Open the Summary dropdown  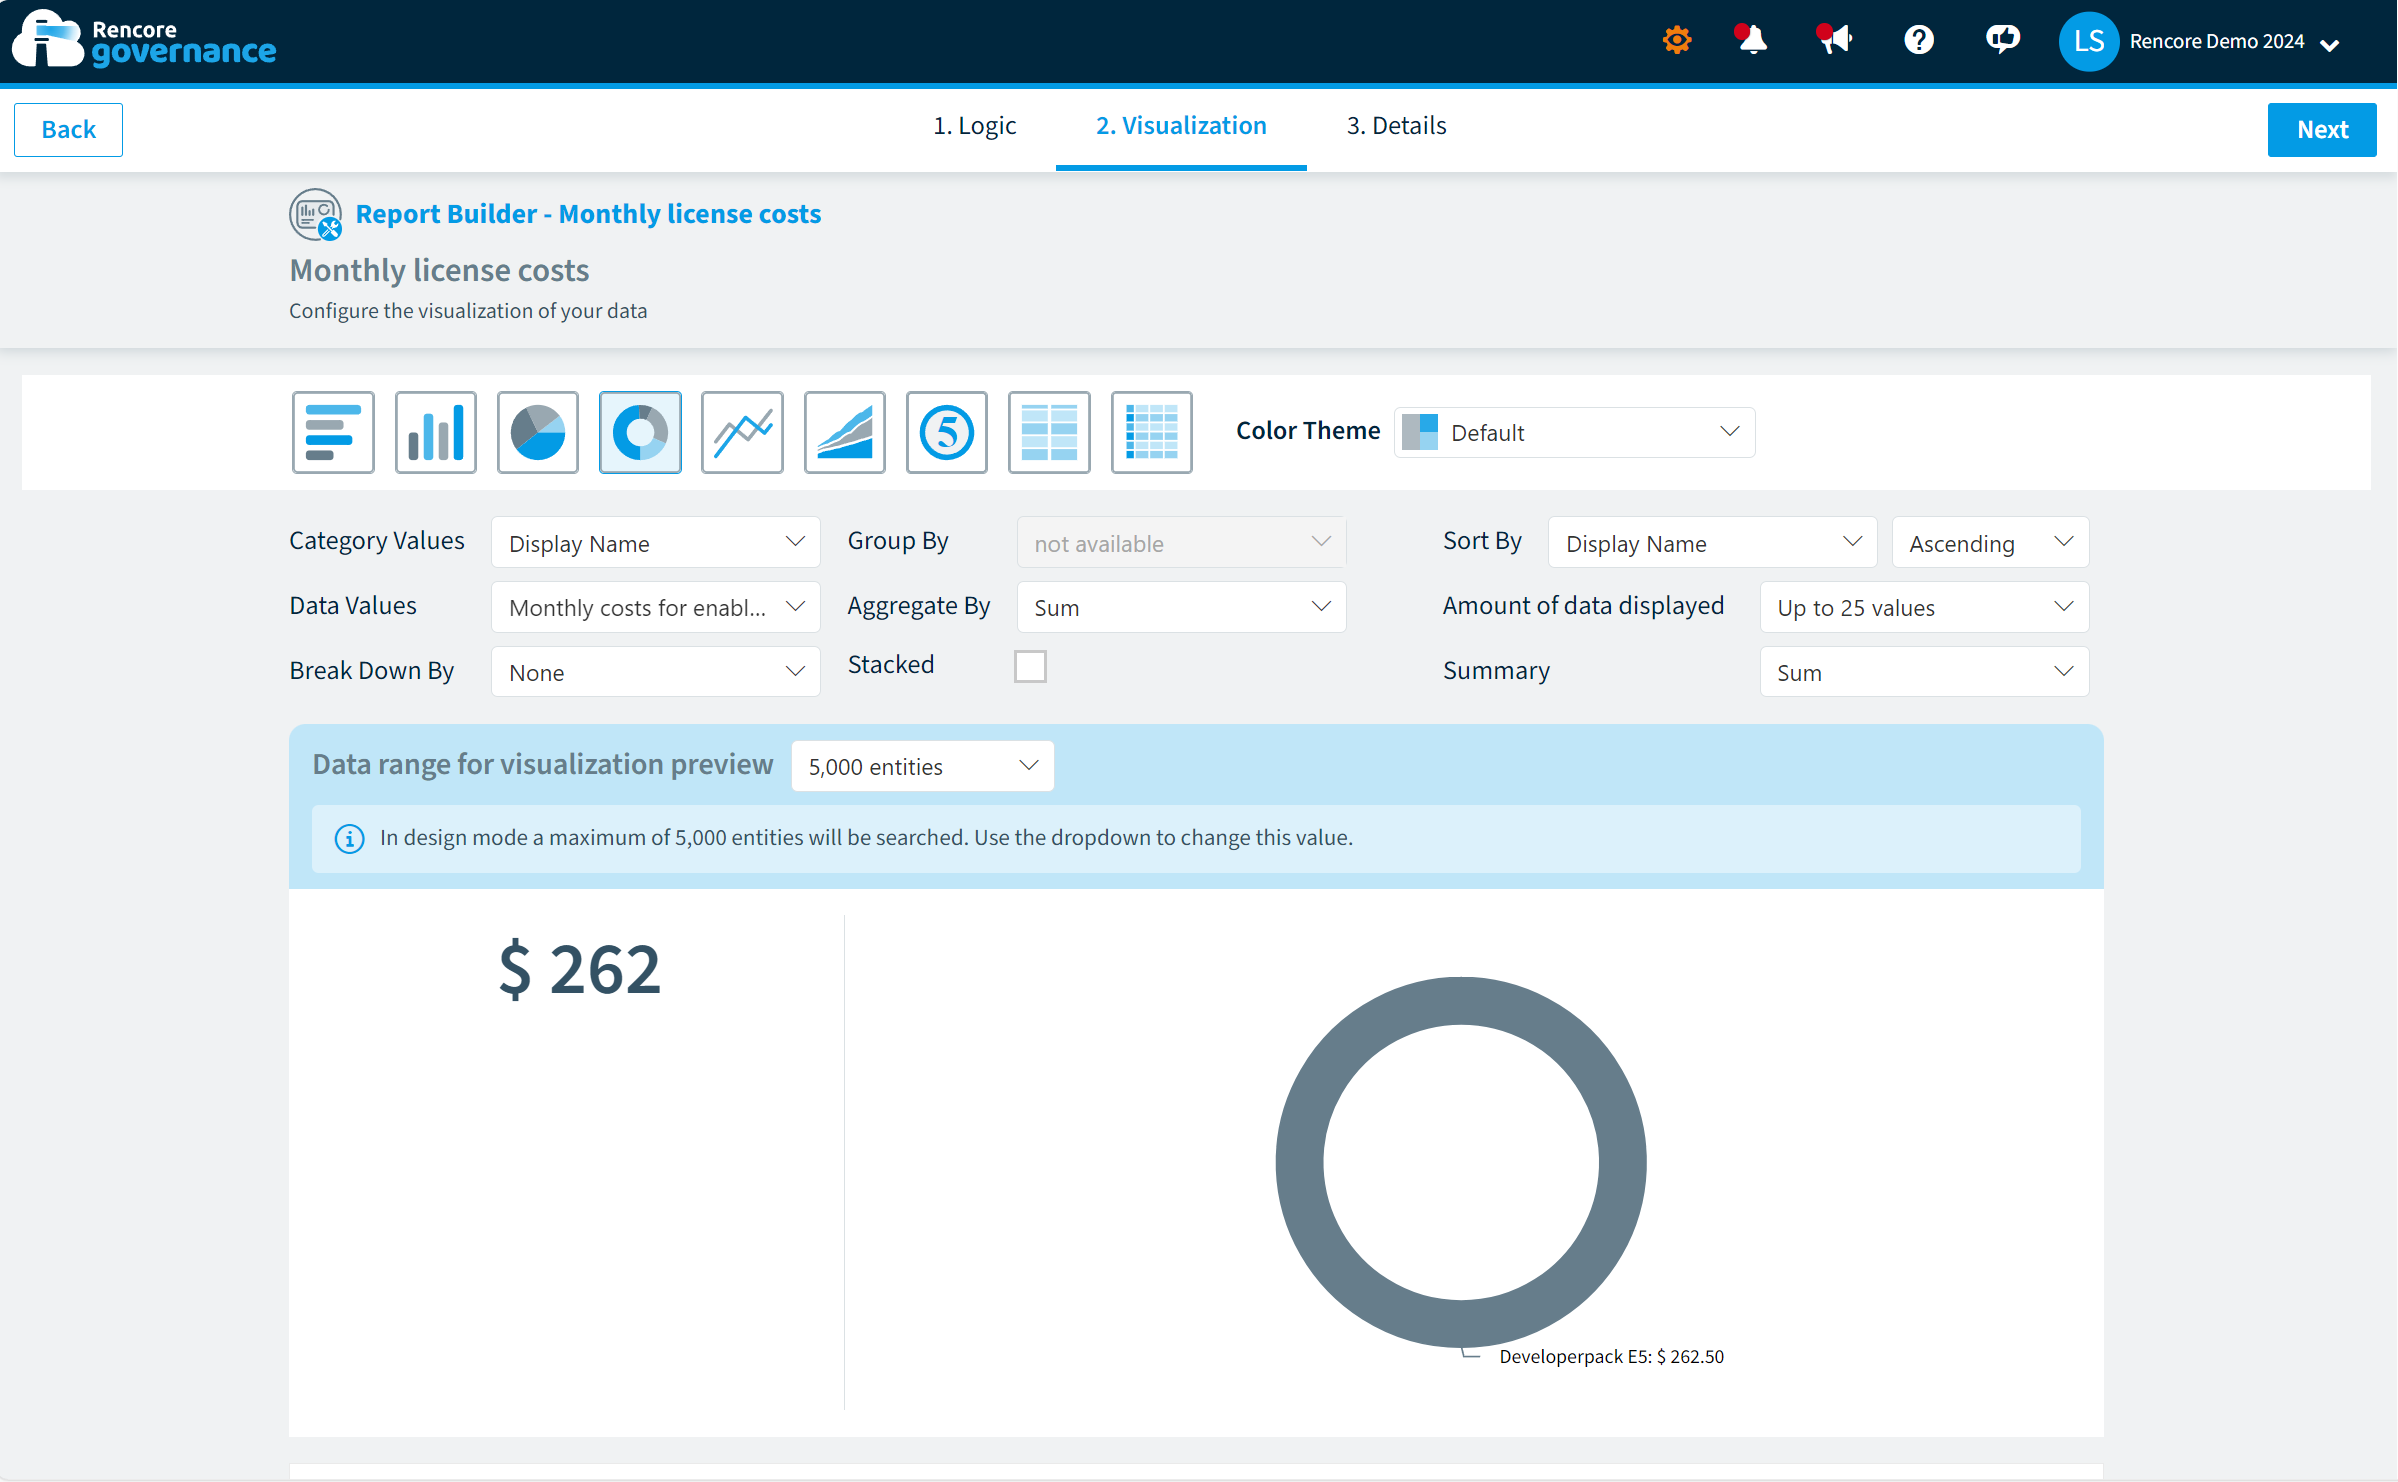coord(1924,672)
